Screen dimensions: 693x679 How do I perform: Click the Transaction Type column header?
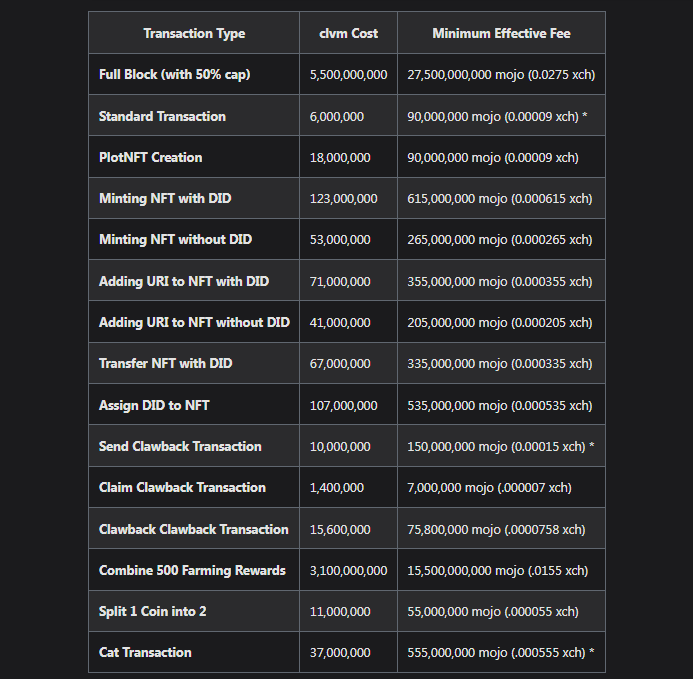click(x=194, y=33)
